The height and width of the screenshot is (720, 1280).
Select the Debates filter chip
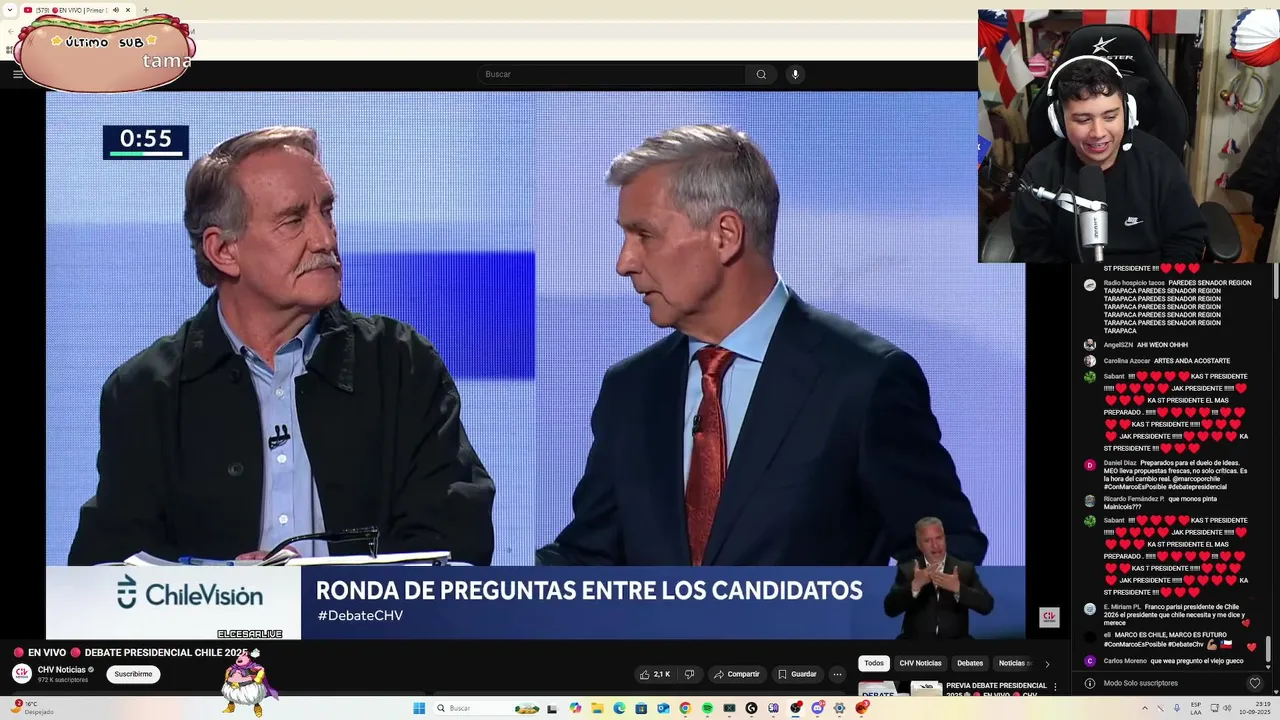pos(970,663)
